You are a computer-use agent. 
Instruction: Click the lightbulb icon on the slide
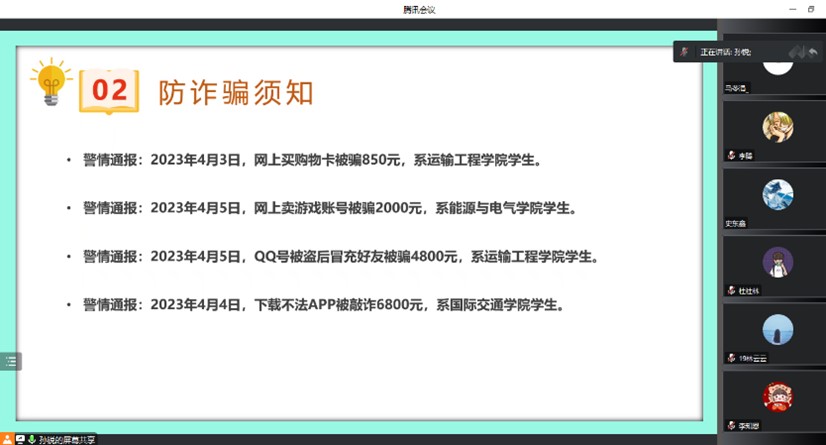pyautogui.click(x=50, y=81)
